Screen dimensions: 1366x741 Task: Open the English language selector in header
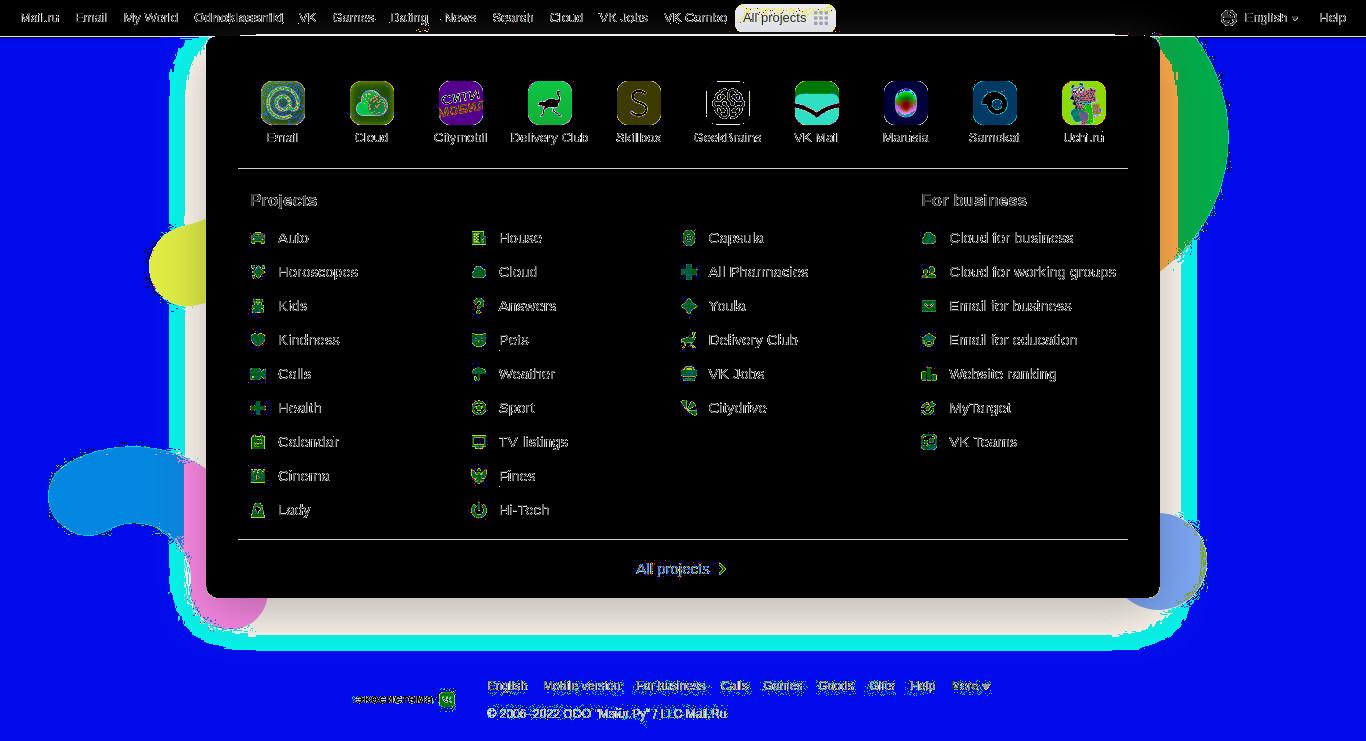[1260, 18]
